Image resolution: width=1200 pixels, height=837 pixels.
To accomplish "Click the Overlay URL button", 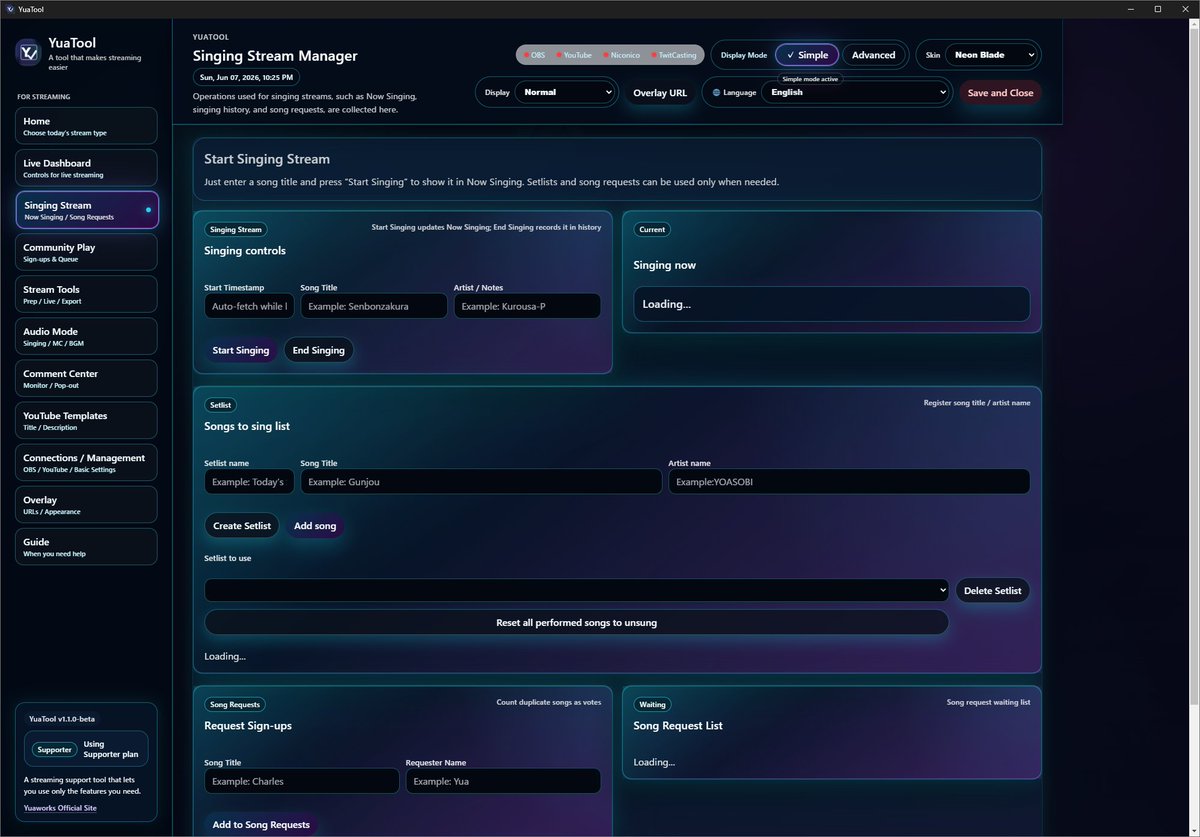I will [x=660, y=92].
